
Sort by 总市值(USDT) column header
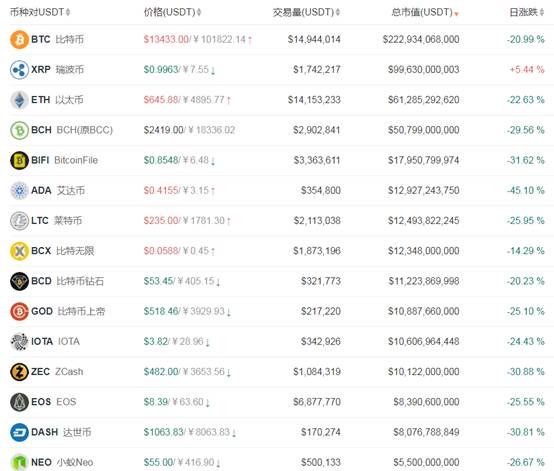(425, 12)
